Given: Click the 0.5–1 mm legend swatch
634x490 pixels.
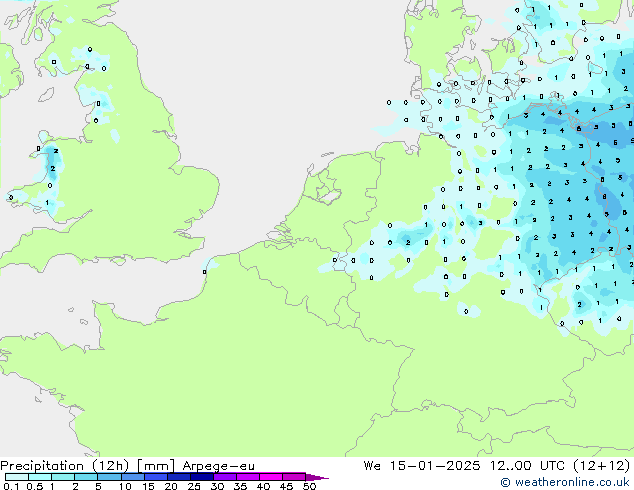Looking at the screenshot, I should [x=40, y=477].
